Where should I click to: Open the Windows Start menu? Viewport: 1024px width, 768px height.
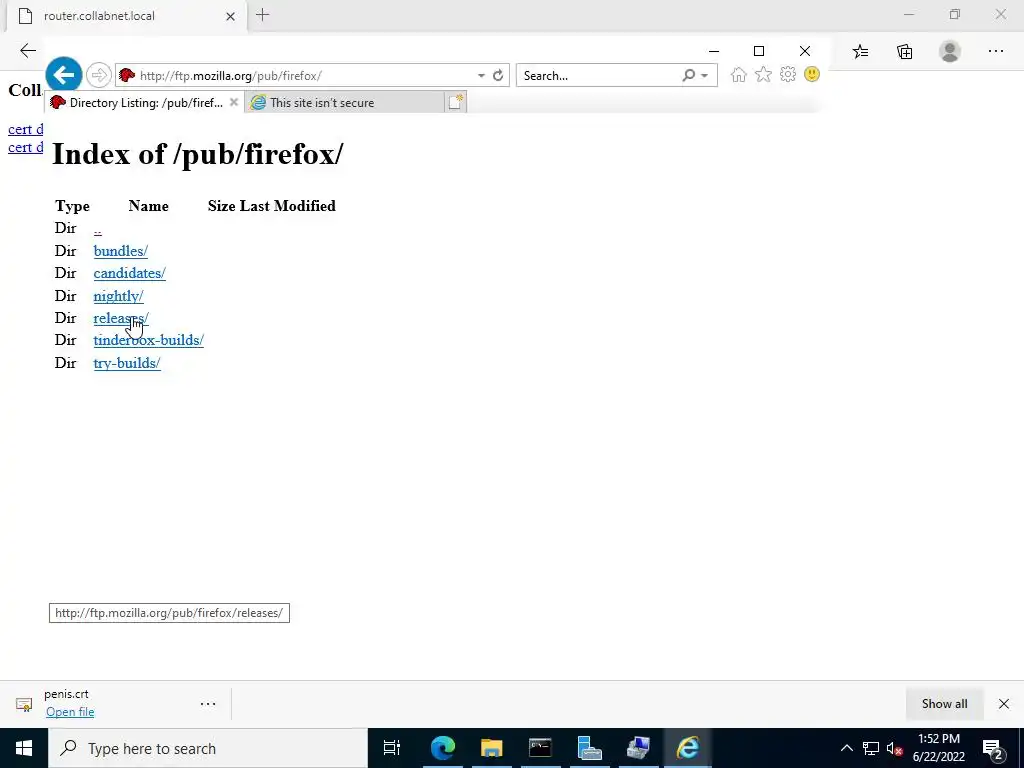pos(24,748)
